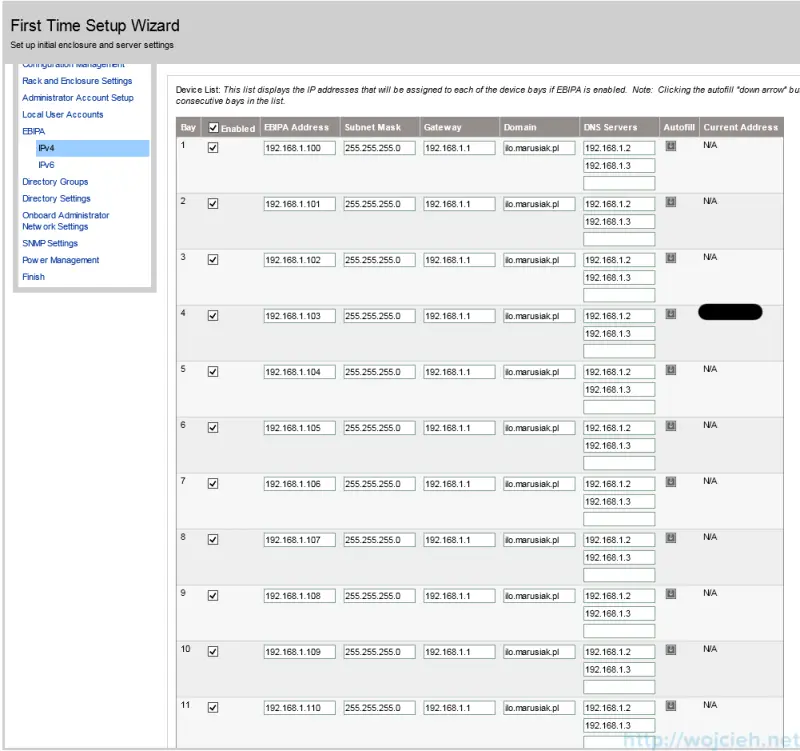Open the Power Management step
The width and height of the screenshot is (800, 751).
pyautogui.click(x=61, y=260)
